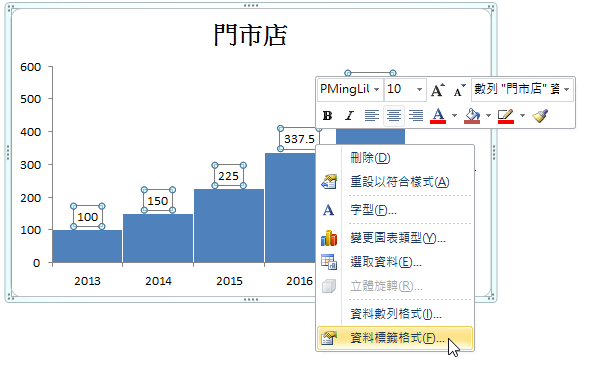Click the vertical axis value 400
The width and height of the screenshot is (600, 365).
(x=31, y=132)
